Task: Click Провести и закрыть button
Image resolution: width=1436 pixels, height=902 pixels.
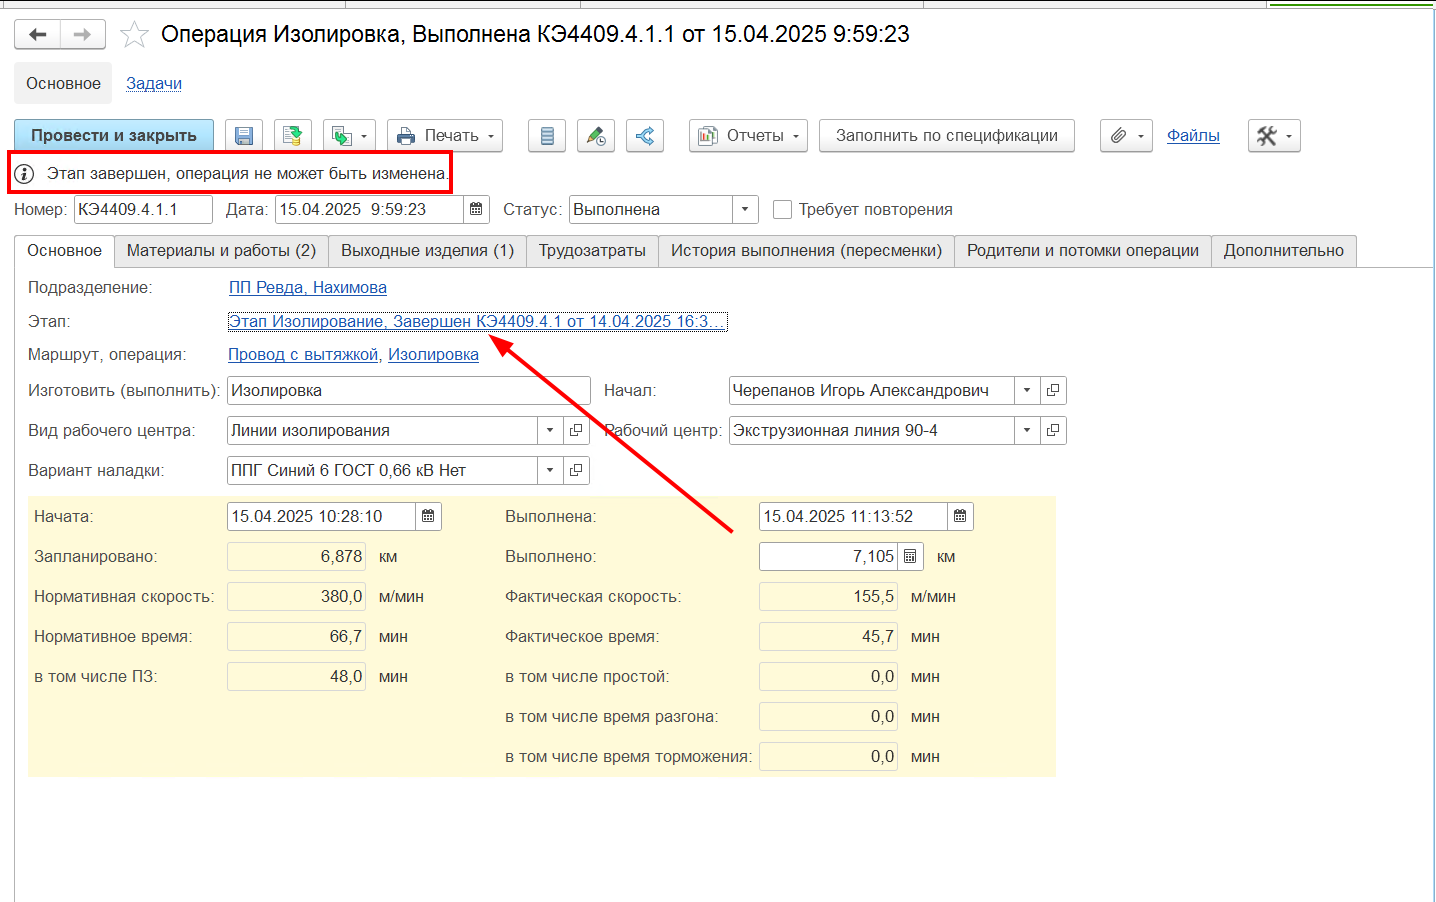Action: tap(114, 136)
